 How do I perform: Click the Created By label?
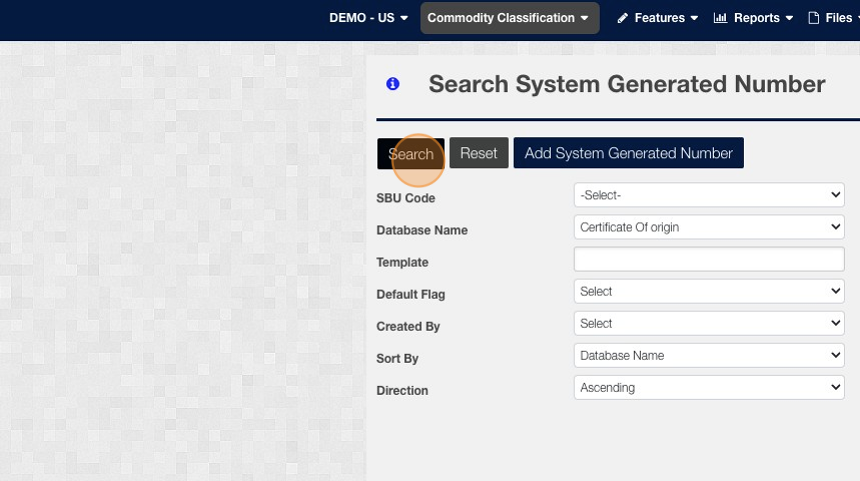coord(408,326)
